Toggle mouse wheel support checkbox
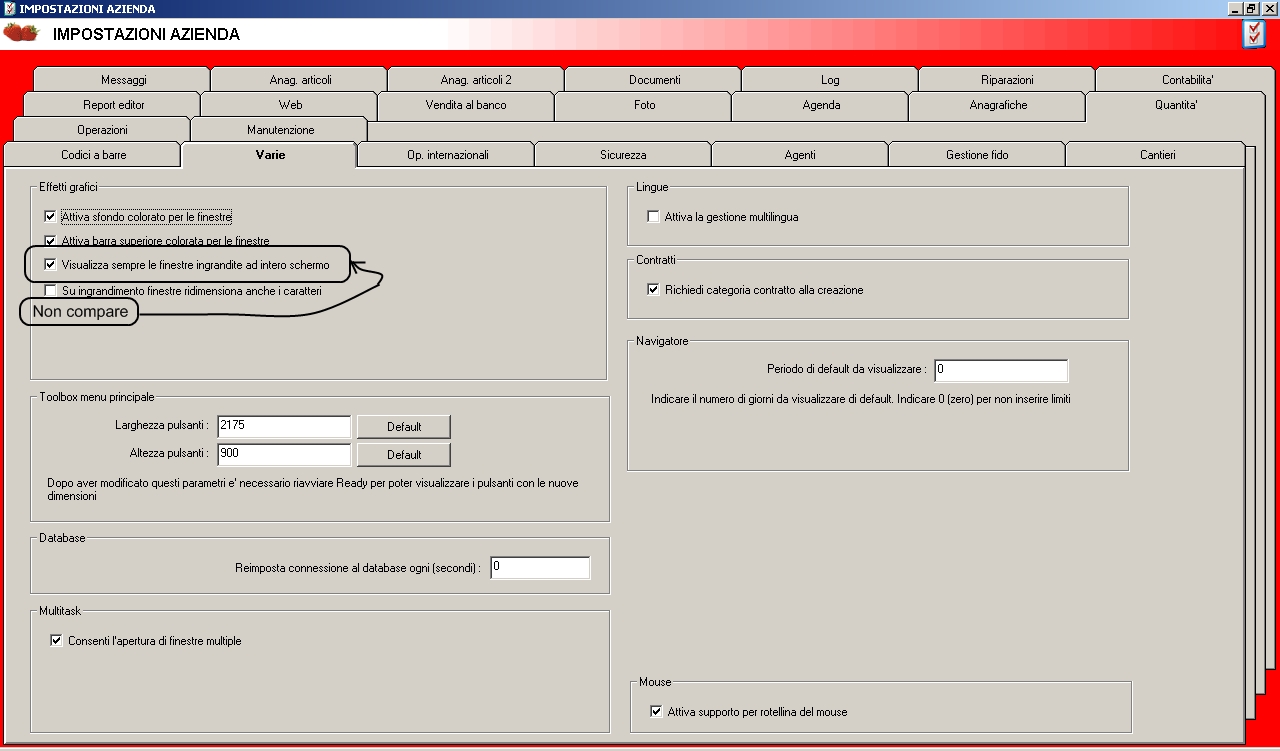The width and height of the screenshot is (1280, 751). click(656, 712)
